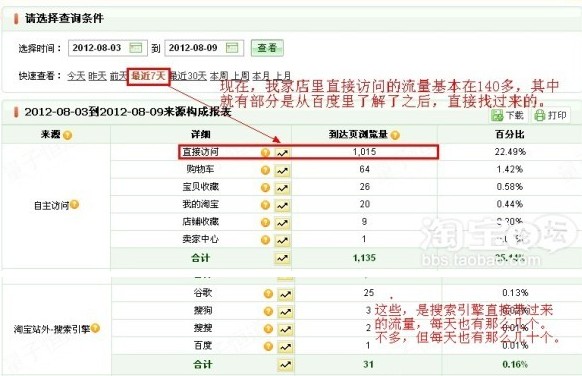The height and width of the screenshot is (376, 582).
Task: View trend chart for 我的淘宝
Action: coord(282,205)
